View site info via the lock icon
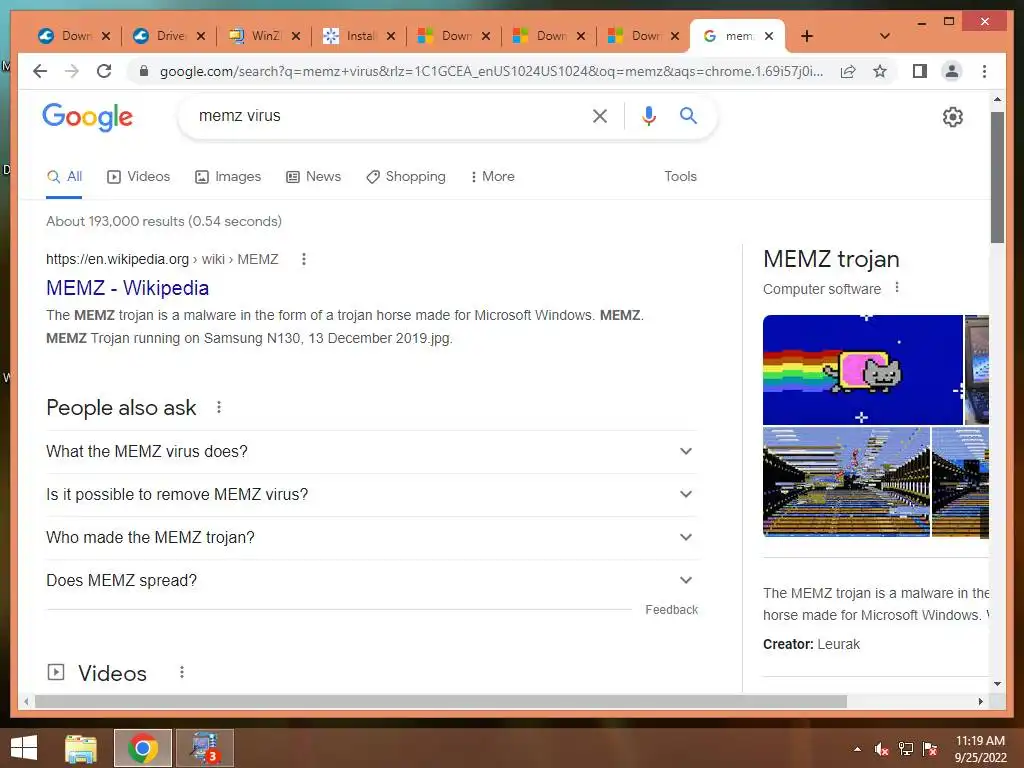Screen dimensions: 1024x768 click(144, 71)
